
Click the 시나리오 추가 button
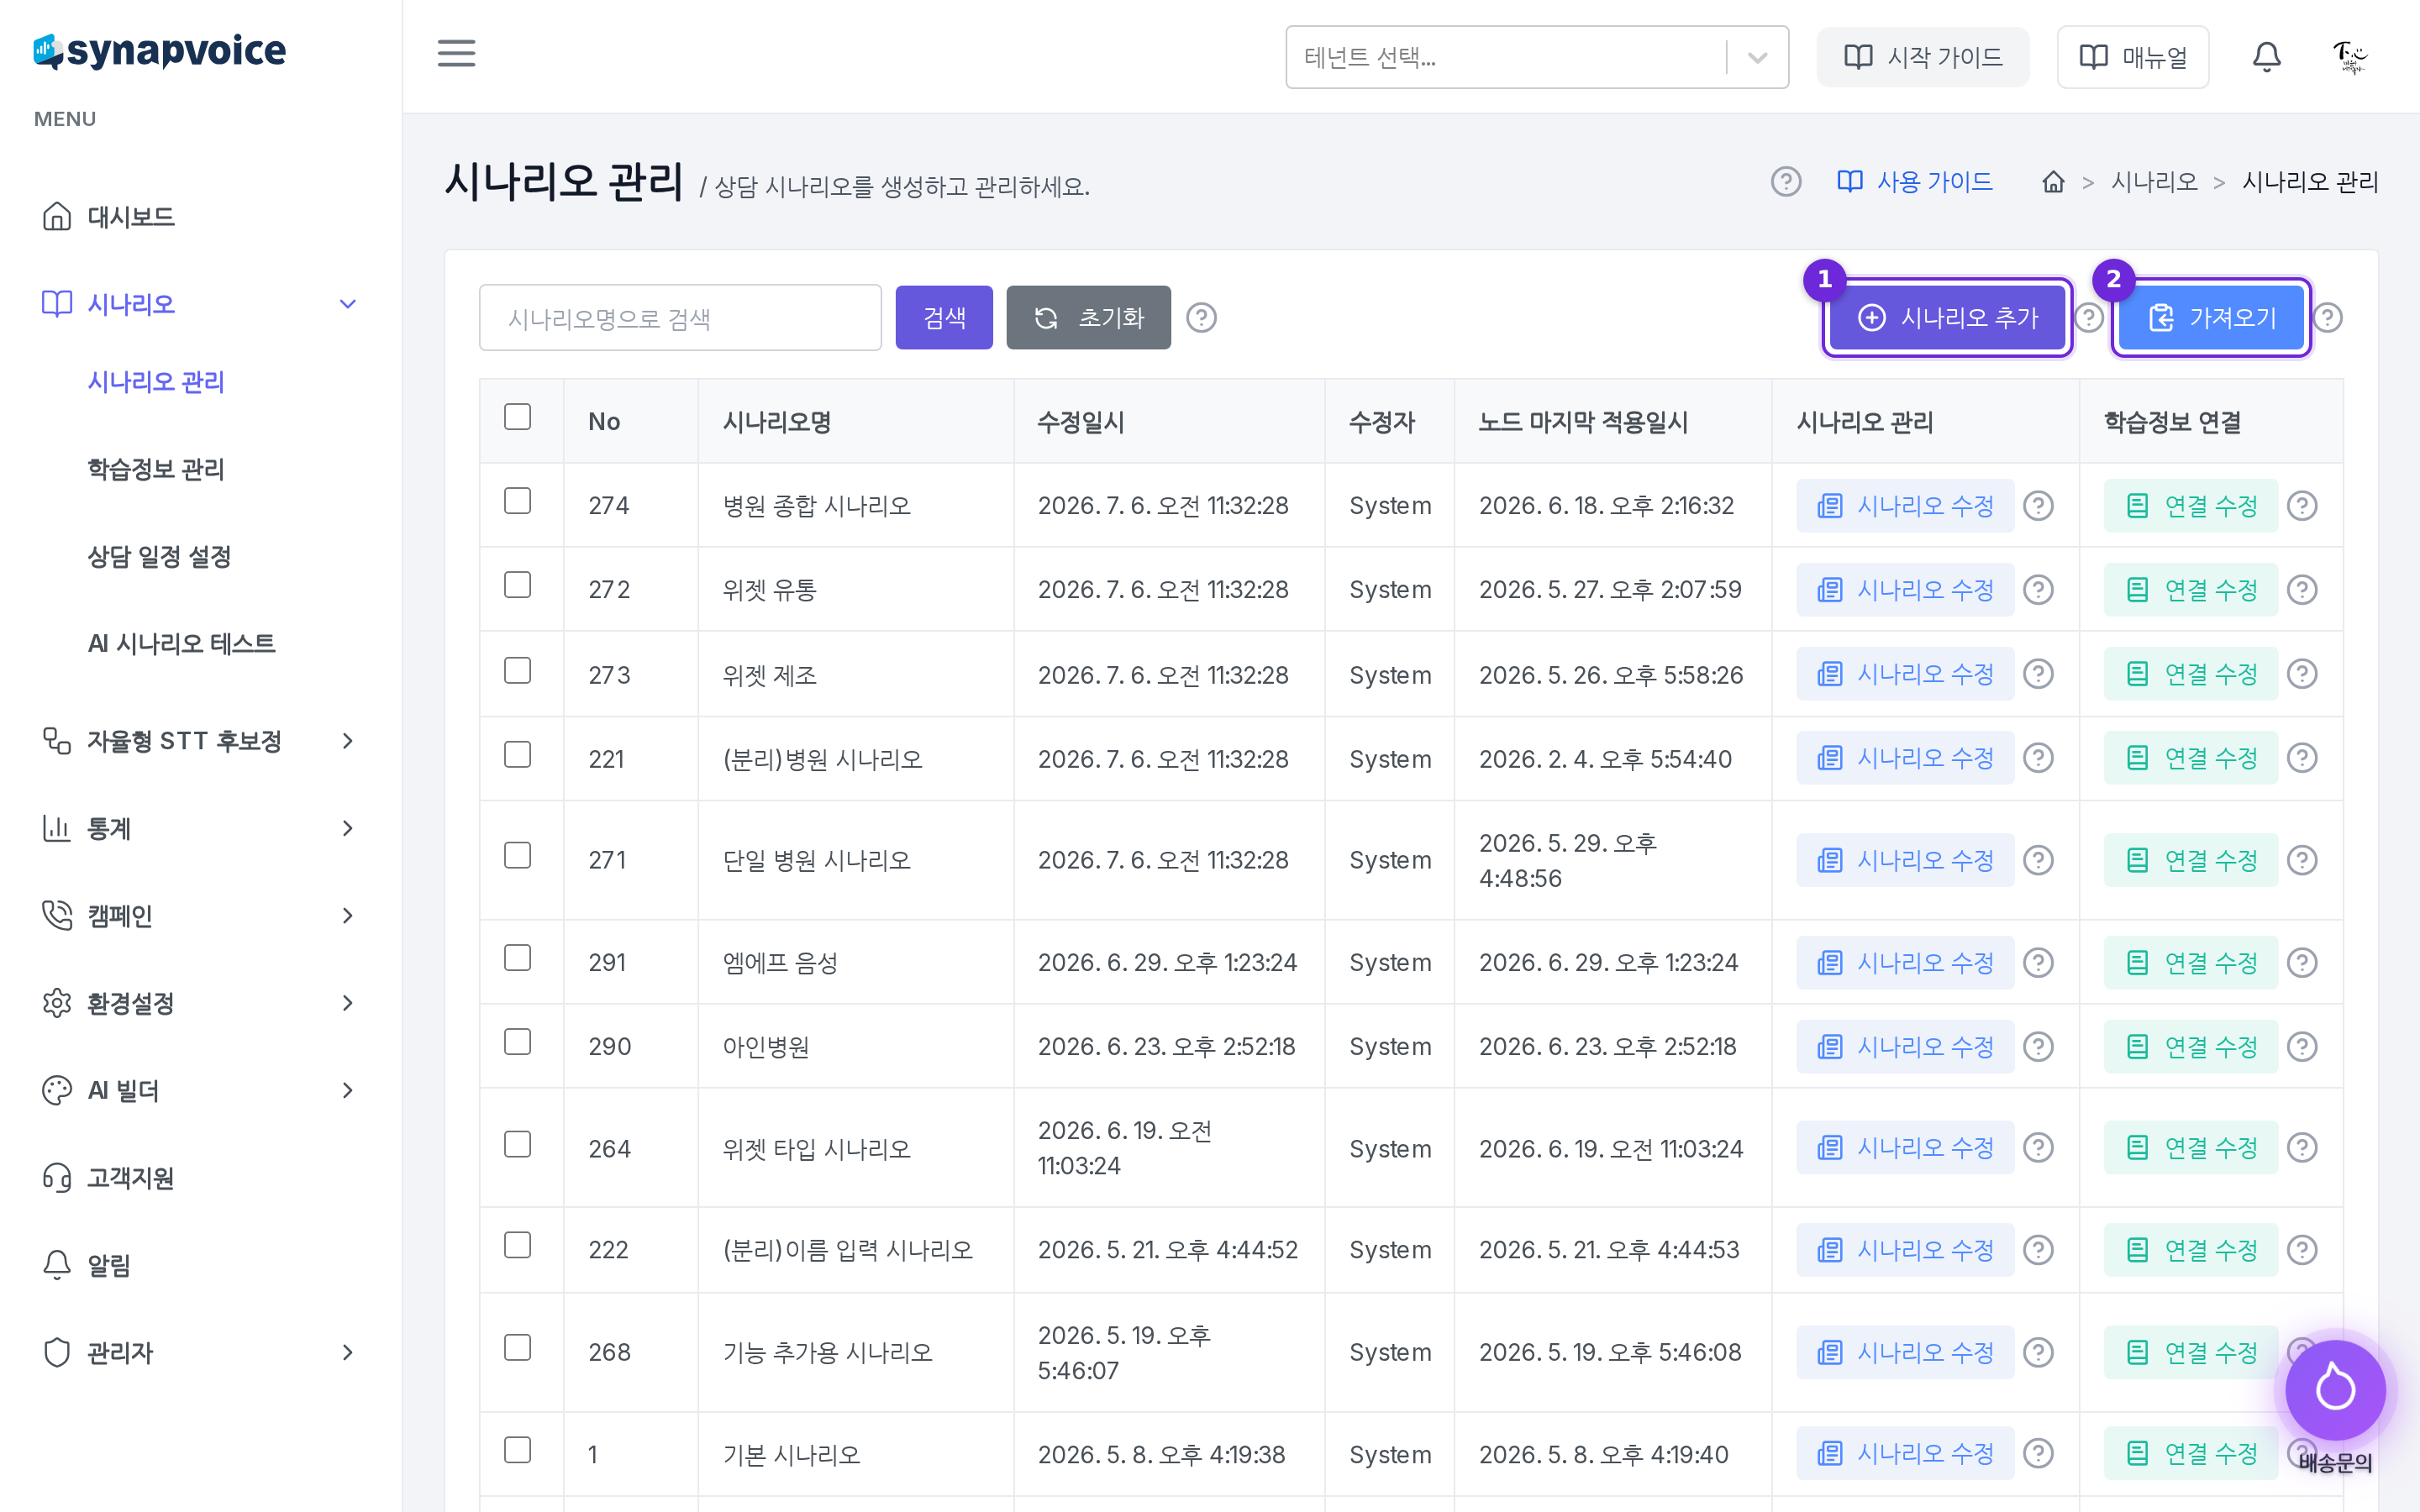coord(1947,318)
